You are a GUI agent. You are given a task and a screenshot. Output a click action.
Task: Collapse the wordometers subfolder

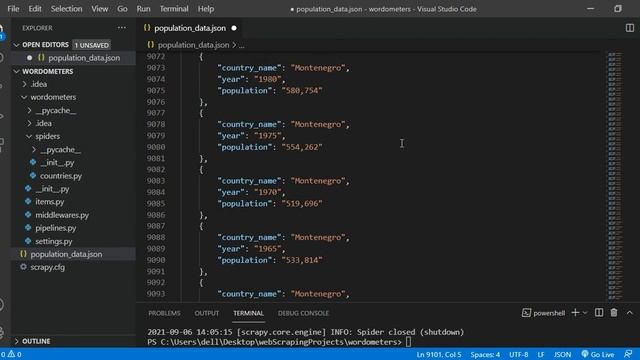click(x=24, y=97)
